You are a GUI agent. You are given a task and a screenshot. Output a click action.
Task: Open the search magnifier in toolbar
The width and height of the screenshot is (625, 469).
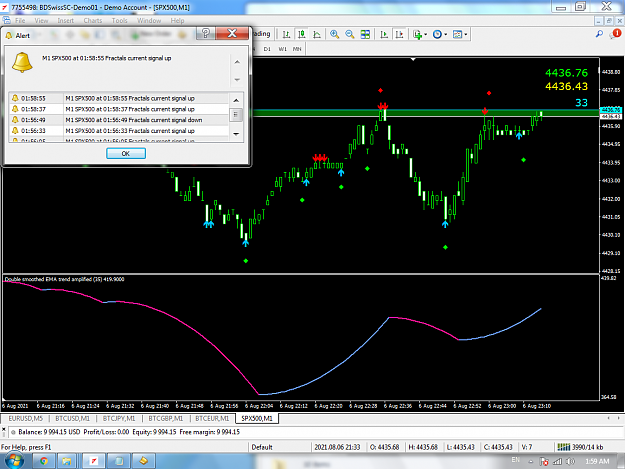(x=599, y=34)
